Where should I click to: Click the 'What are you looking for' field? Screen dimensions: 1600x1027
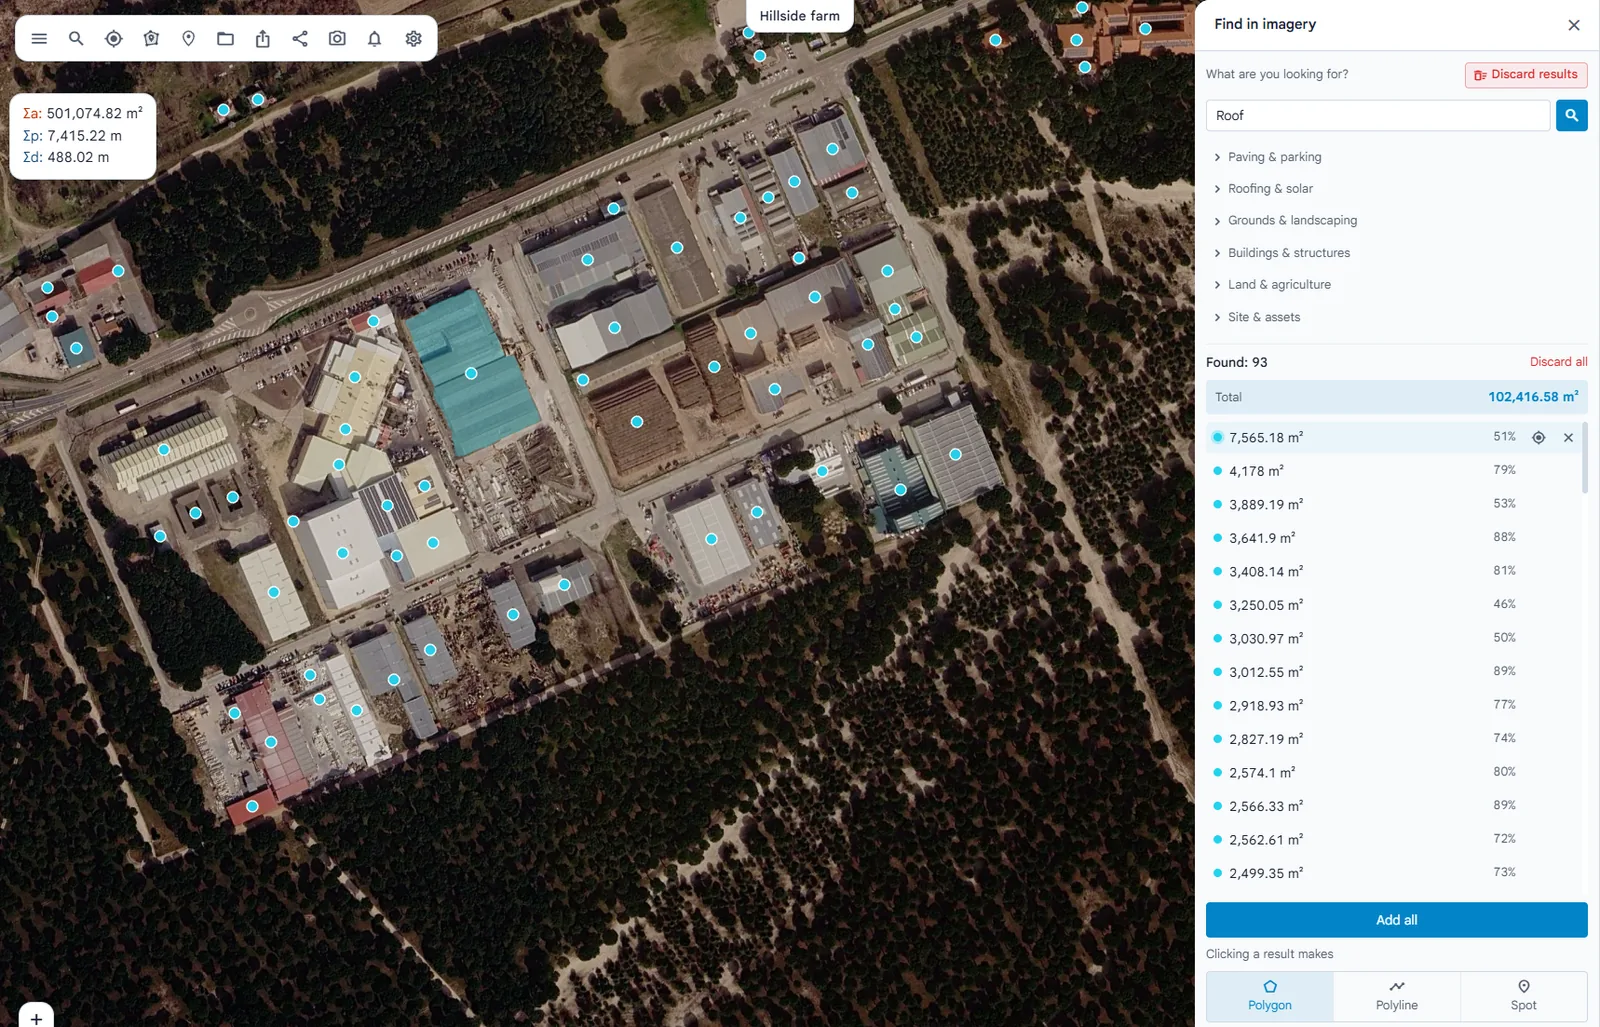point(1377,115)
